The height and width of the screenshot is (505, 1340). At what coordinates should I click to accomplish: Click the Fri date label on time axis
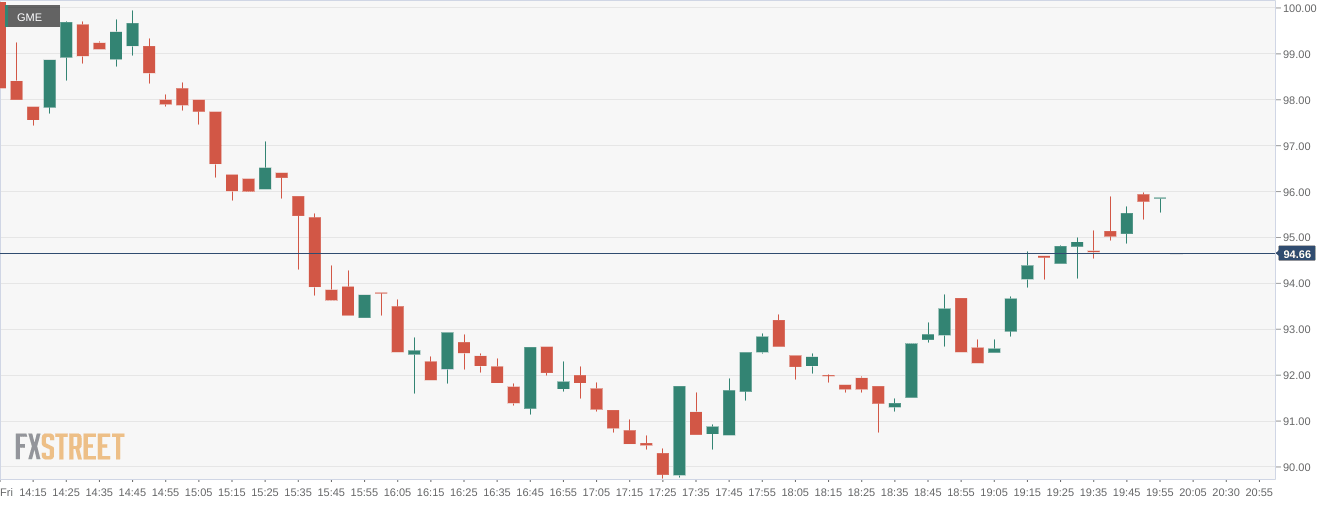7,492
